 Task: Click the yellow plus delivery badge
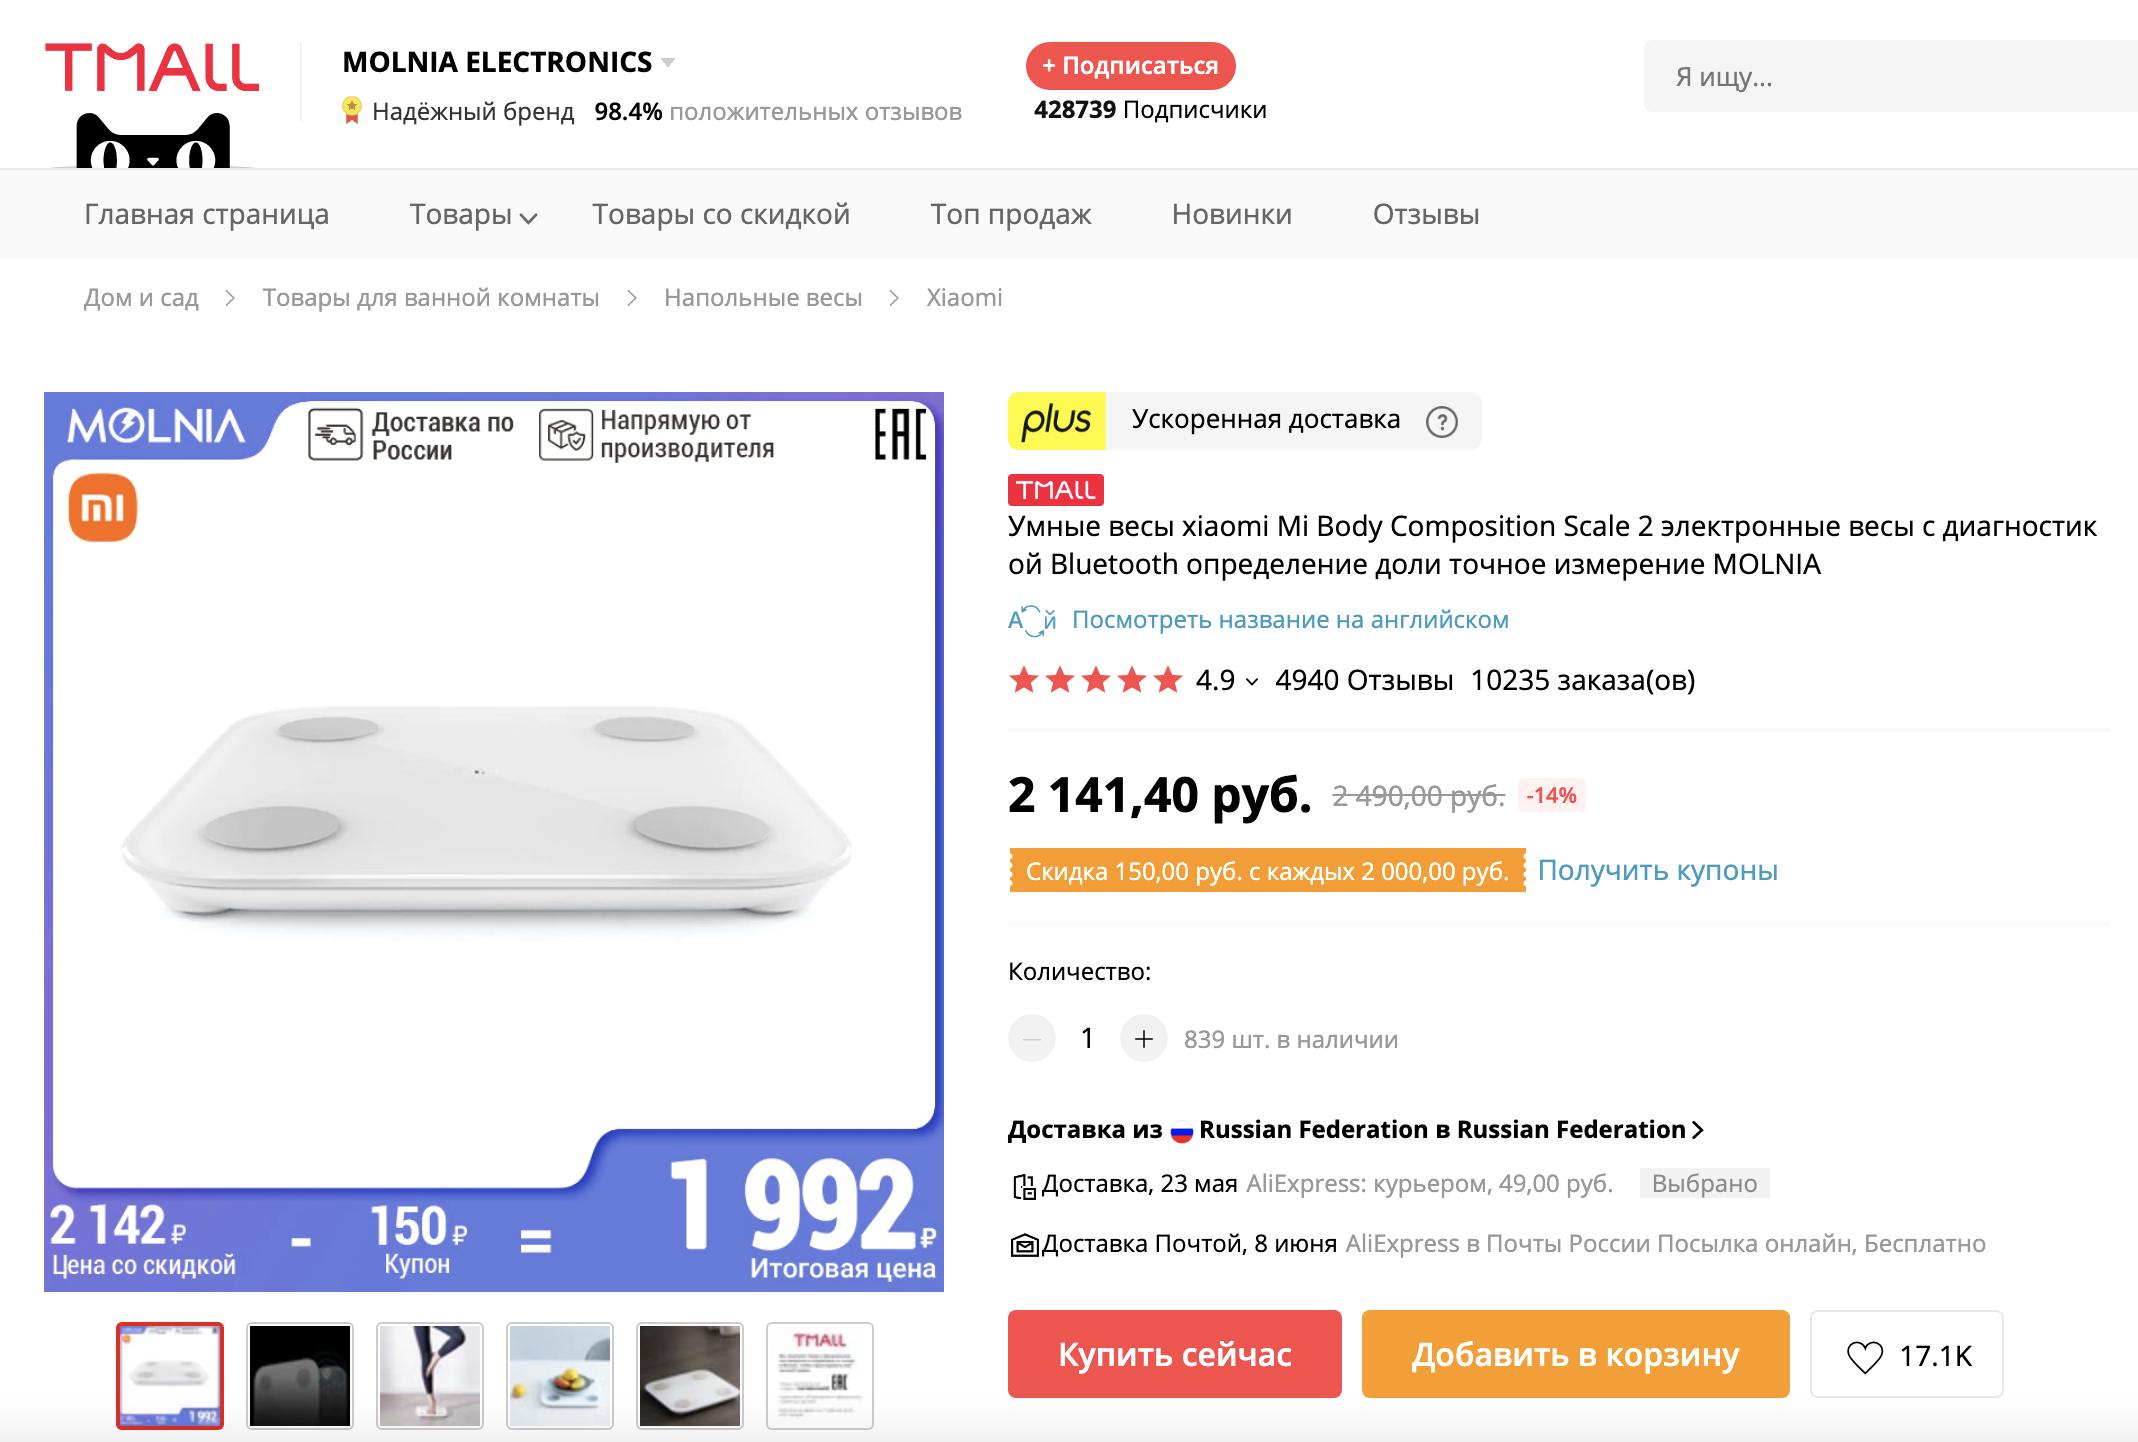pyautogui.click(x=1056, y=421)
